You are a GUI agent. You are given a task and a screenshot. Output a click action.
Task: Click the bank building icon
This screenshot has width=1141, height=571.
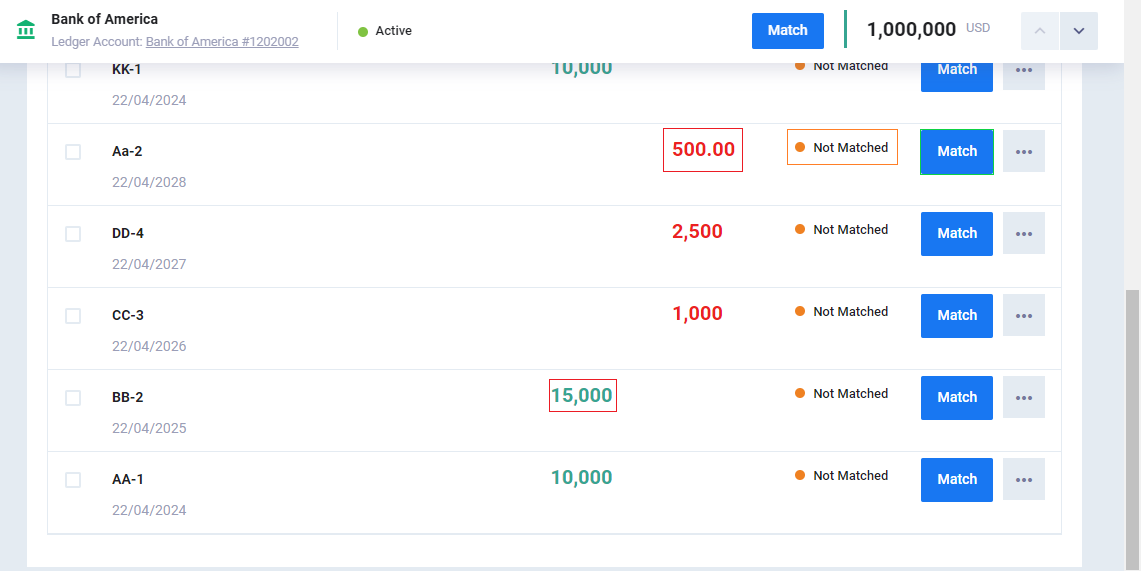[26, 30]
